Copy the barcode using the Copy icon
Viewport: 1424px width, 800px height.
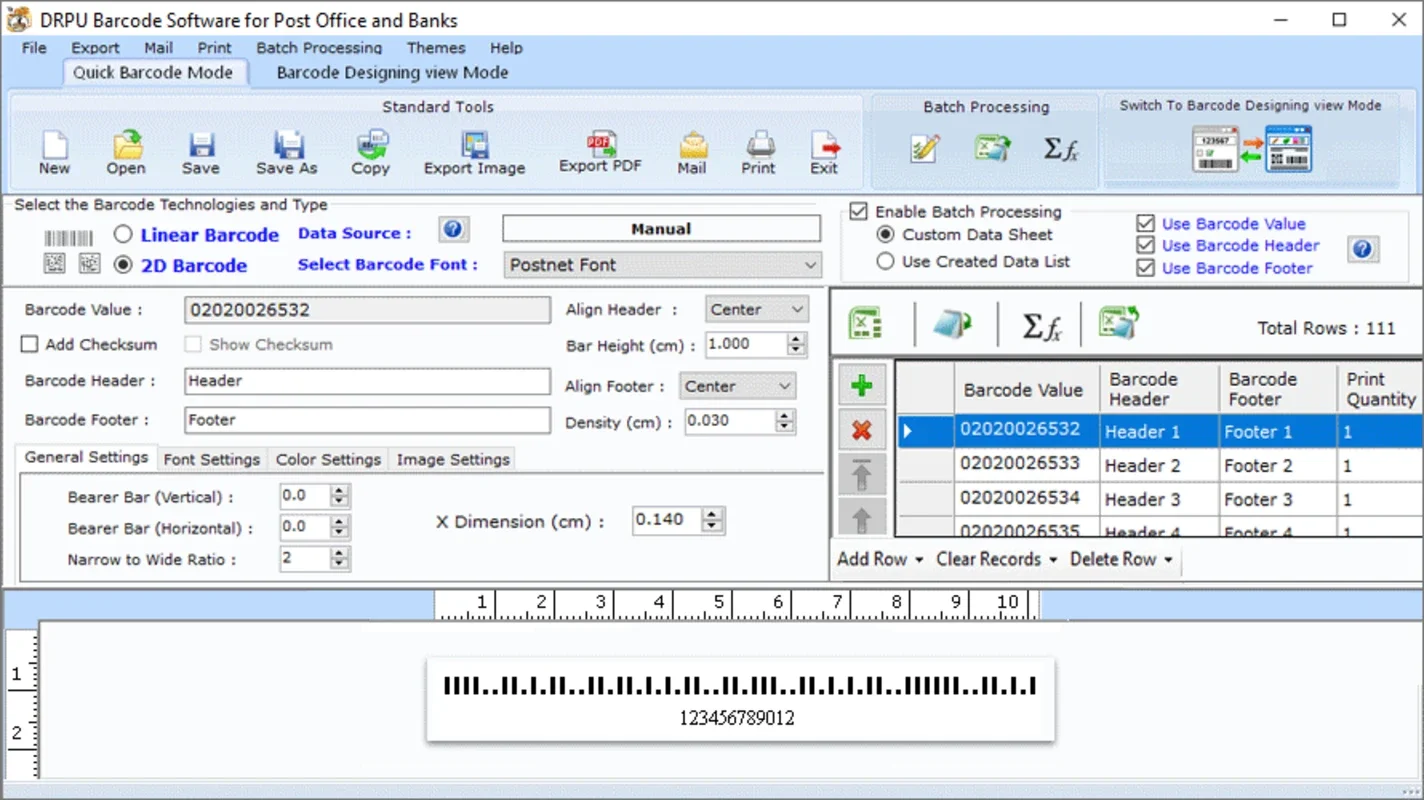tap(371, 144)
